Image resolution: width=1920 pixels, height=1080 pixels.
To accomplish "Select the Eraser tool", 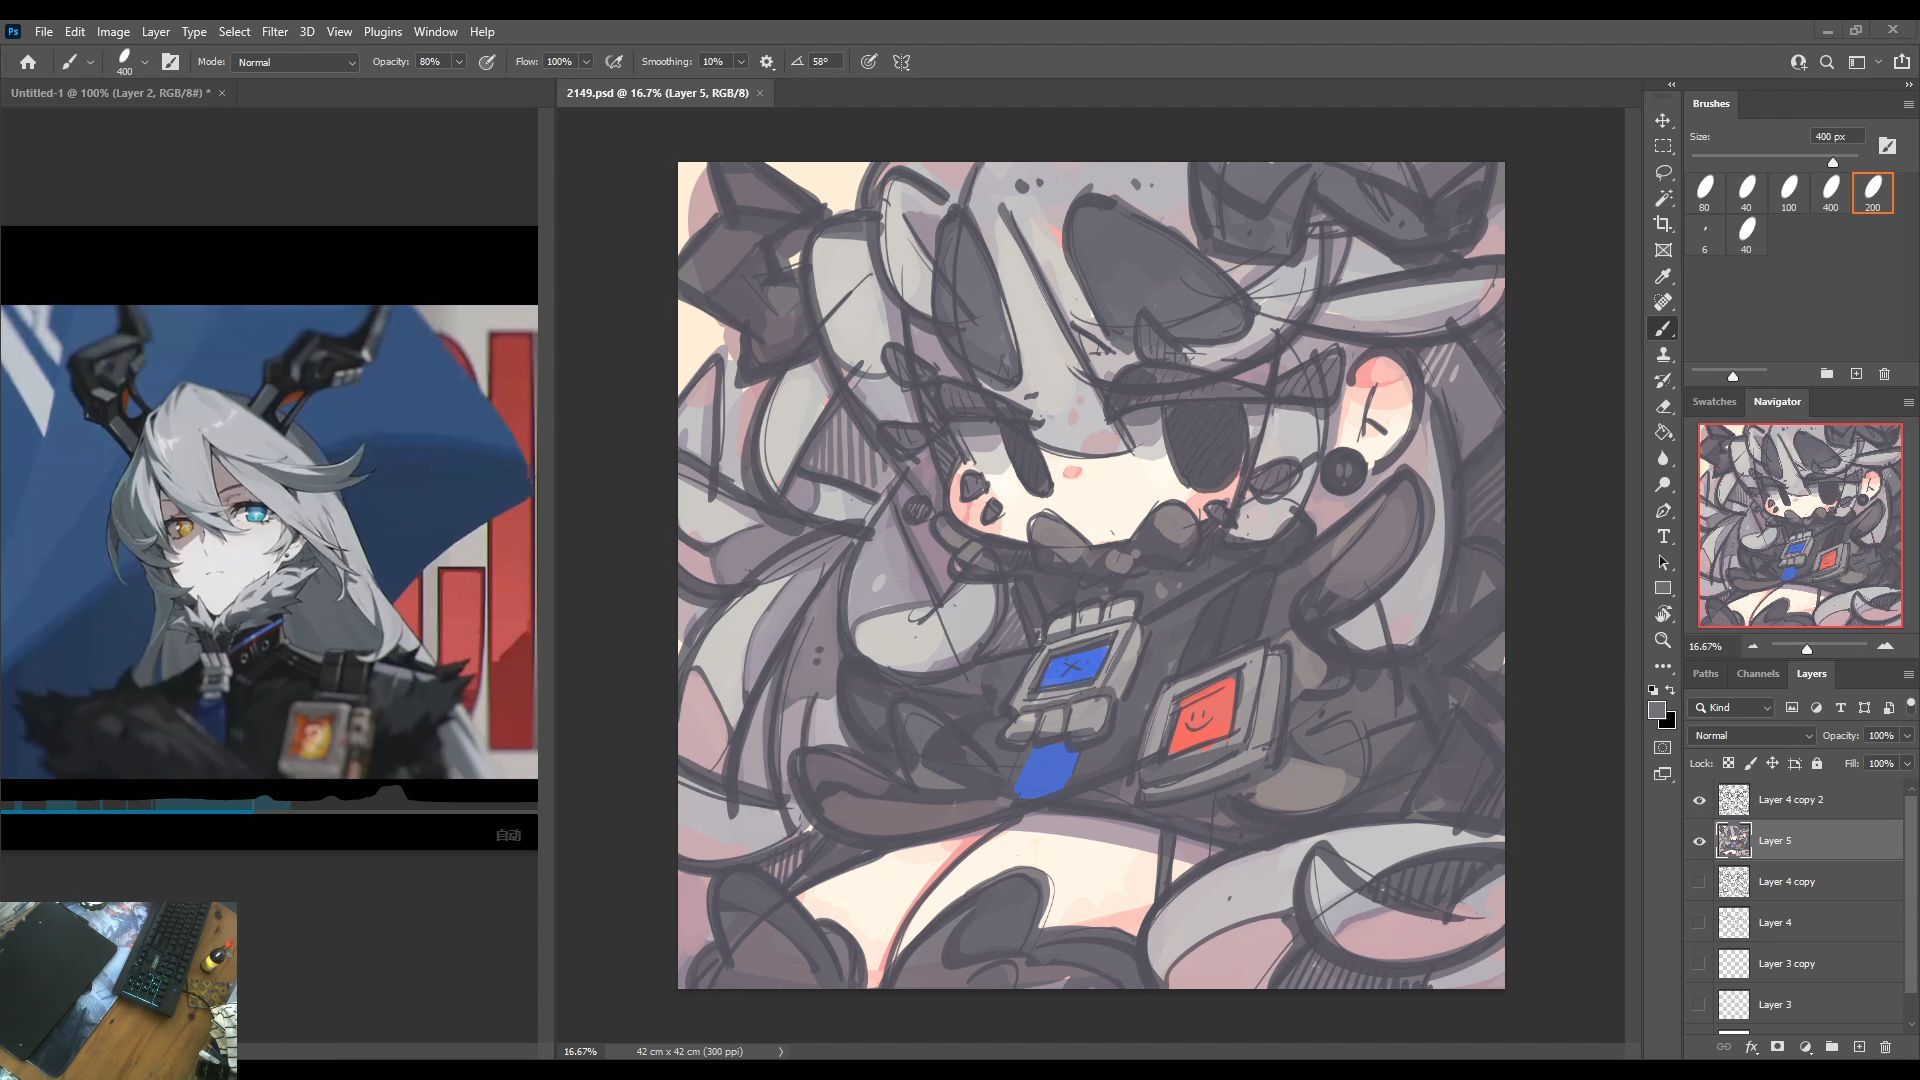I will point(1663,406).
